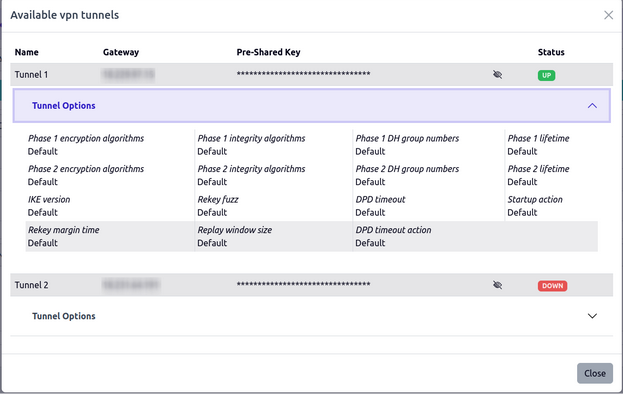Click the Pre-Shared Key column header
The height and width of the screenshot is (394, 623).
tap(268, 52)
